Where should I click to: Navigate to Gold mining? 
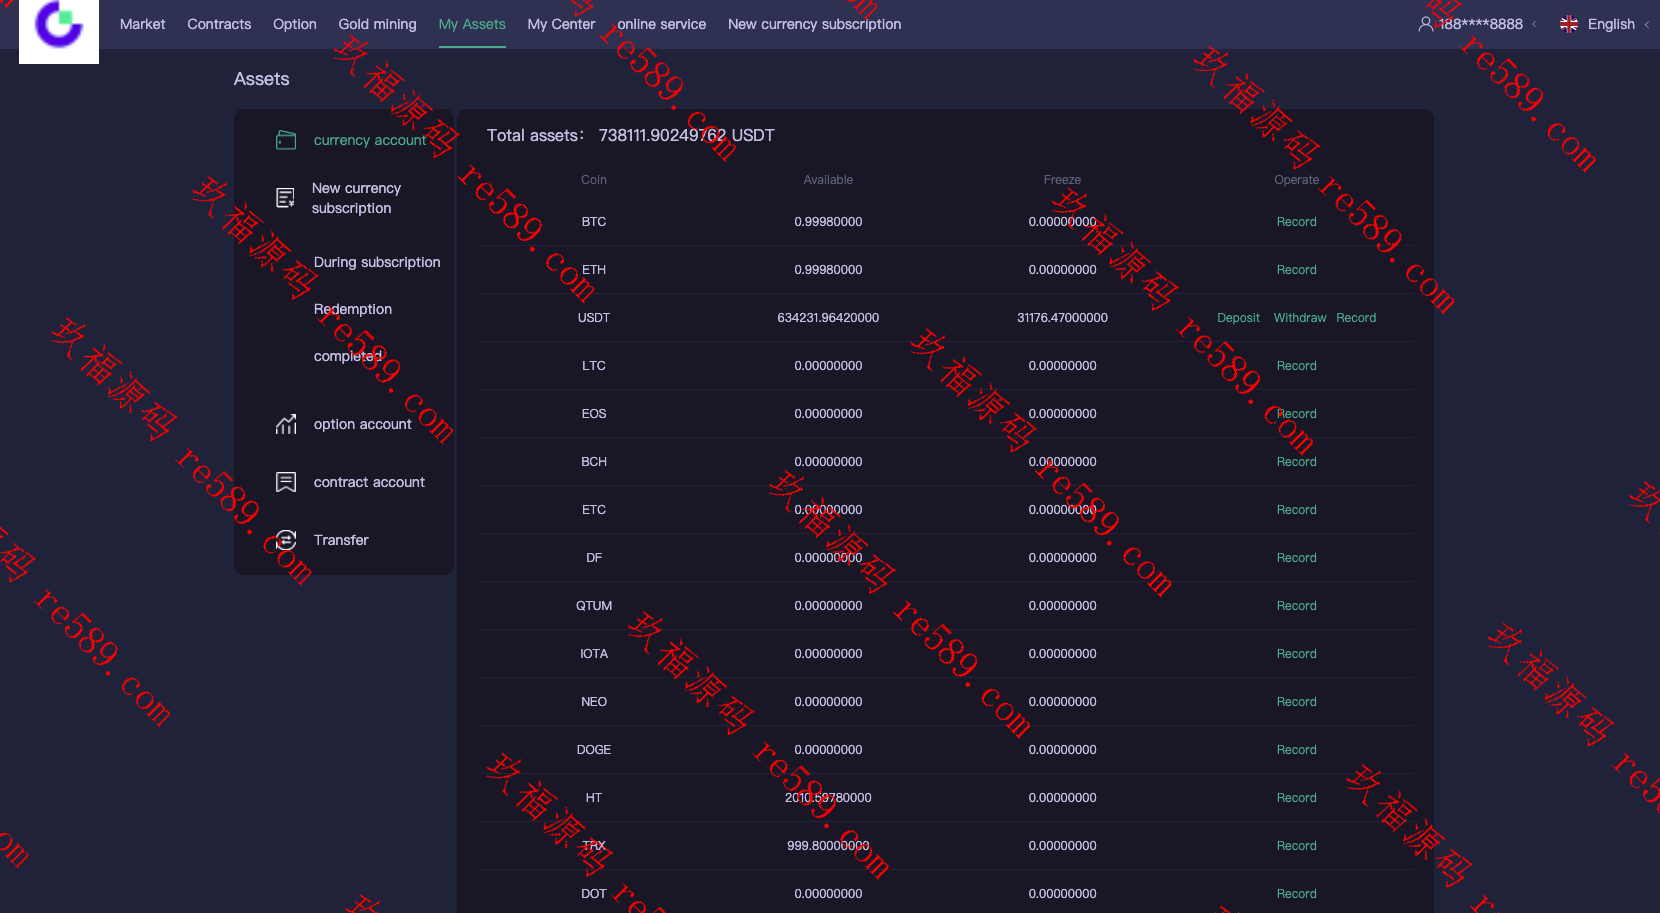point(377,24)
